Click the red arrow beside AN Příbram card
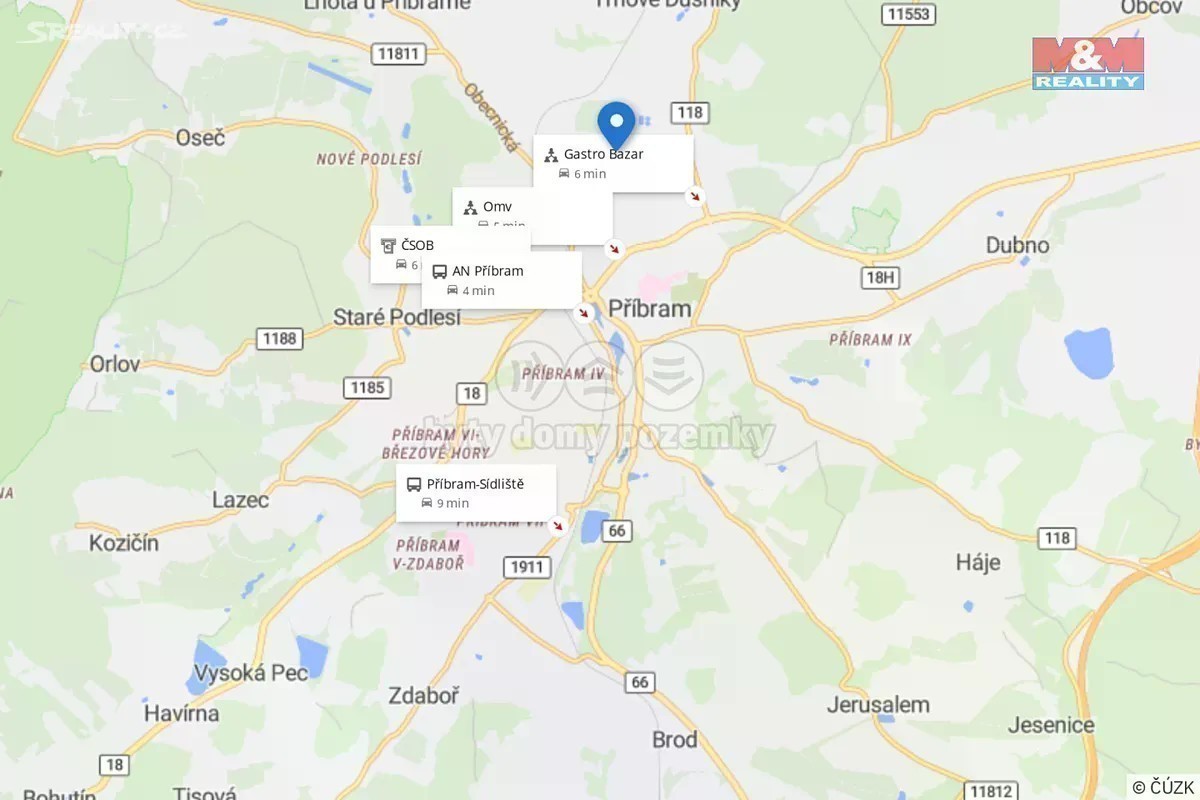The width and height of the screenshot is (1200, 800). click(x=583, y=313)
